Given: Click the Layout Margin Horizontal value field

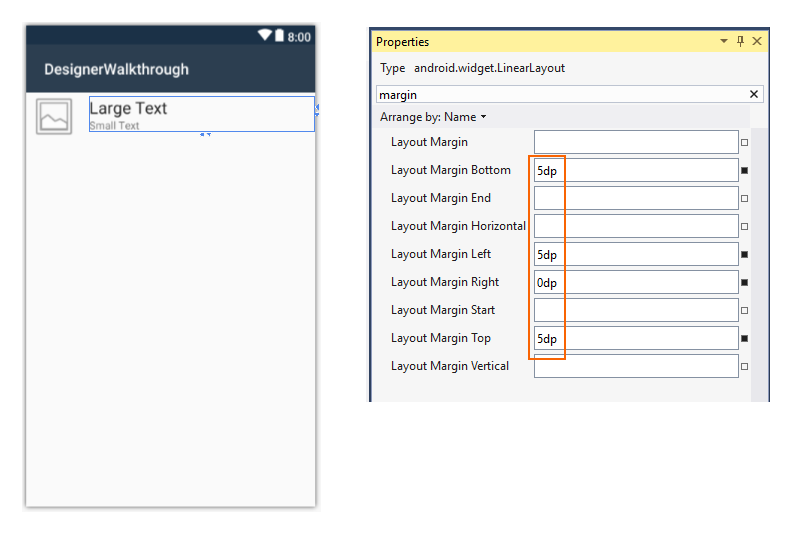Looking at the screenshot, I should (636, 226).
